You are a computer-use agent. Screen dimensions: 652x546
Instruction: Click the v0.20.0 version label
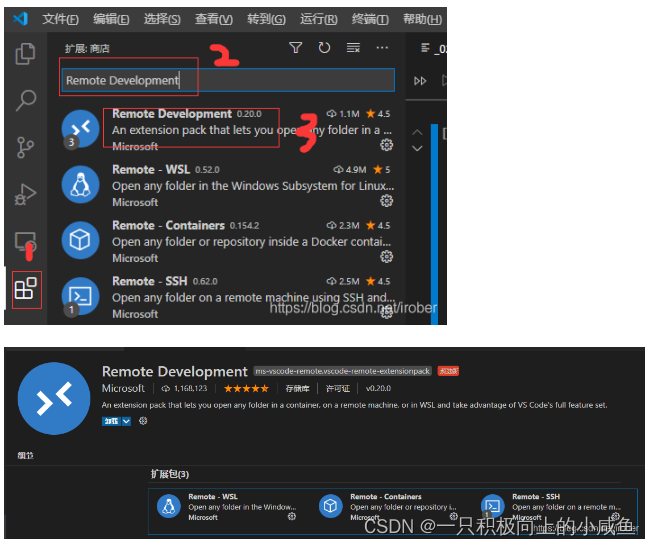(378, 388)
